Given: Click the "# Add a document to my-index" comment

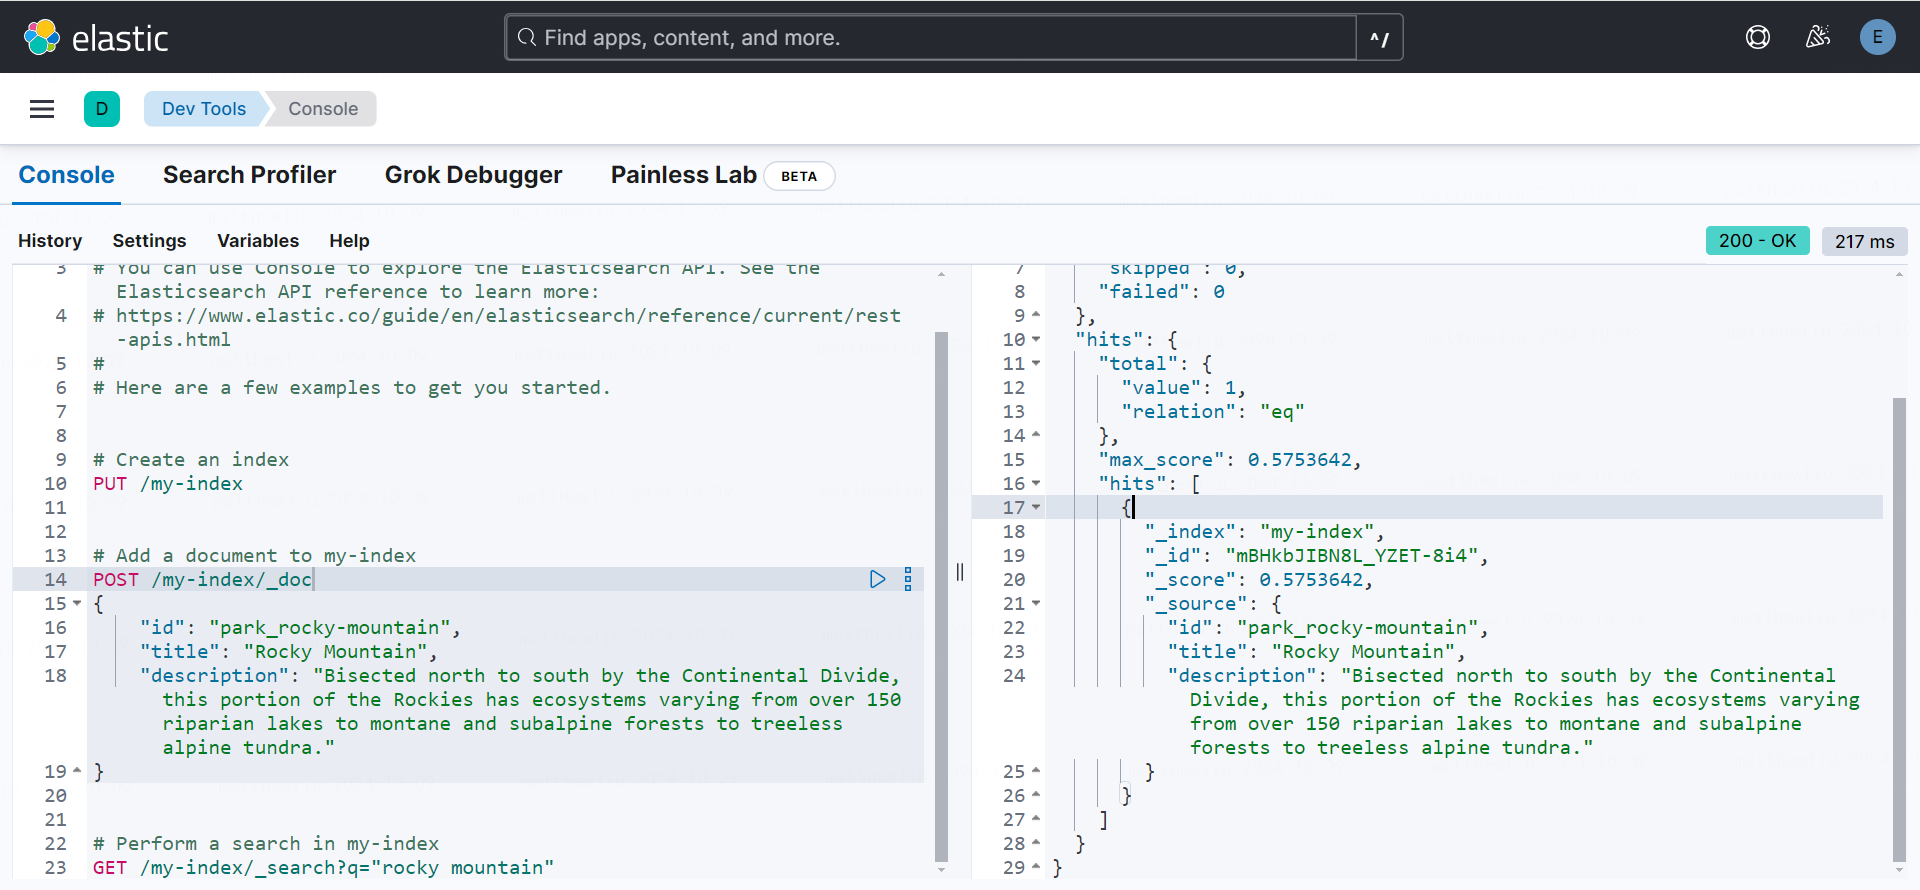Looking at the screenshot, I should (254, 556).
